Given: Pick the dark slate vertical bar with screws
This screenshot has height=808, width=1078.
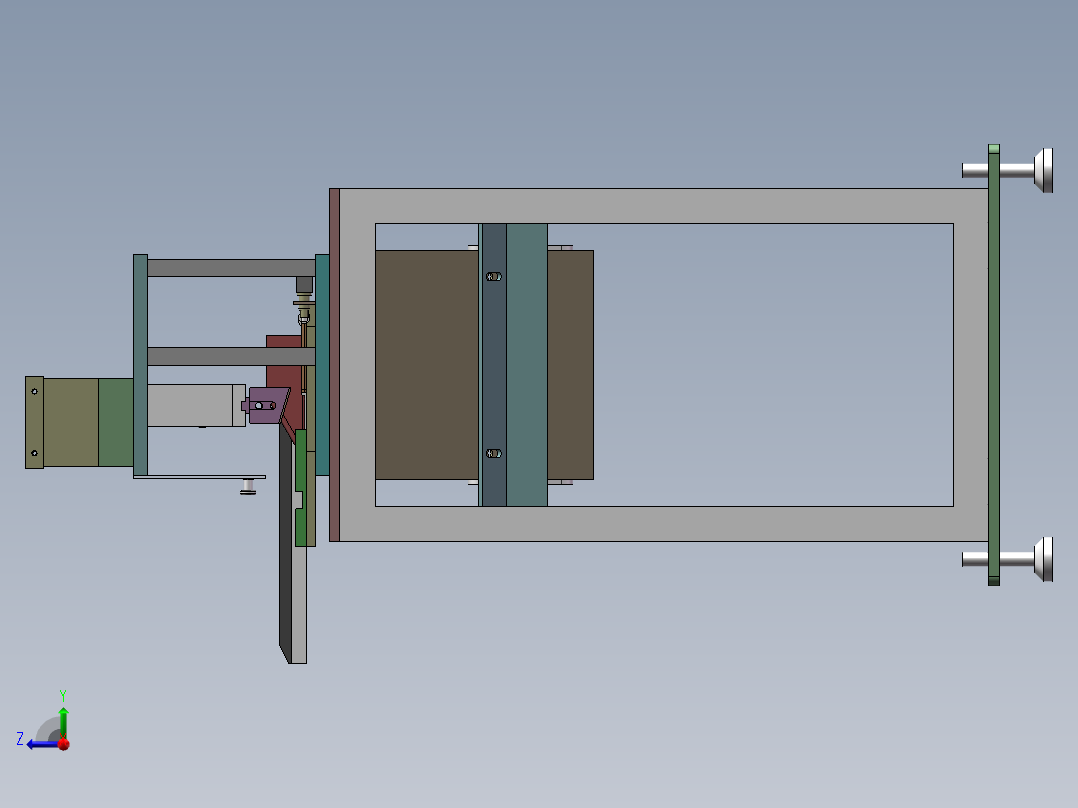Looking at the screenshot, I should click(494, 364).
